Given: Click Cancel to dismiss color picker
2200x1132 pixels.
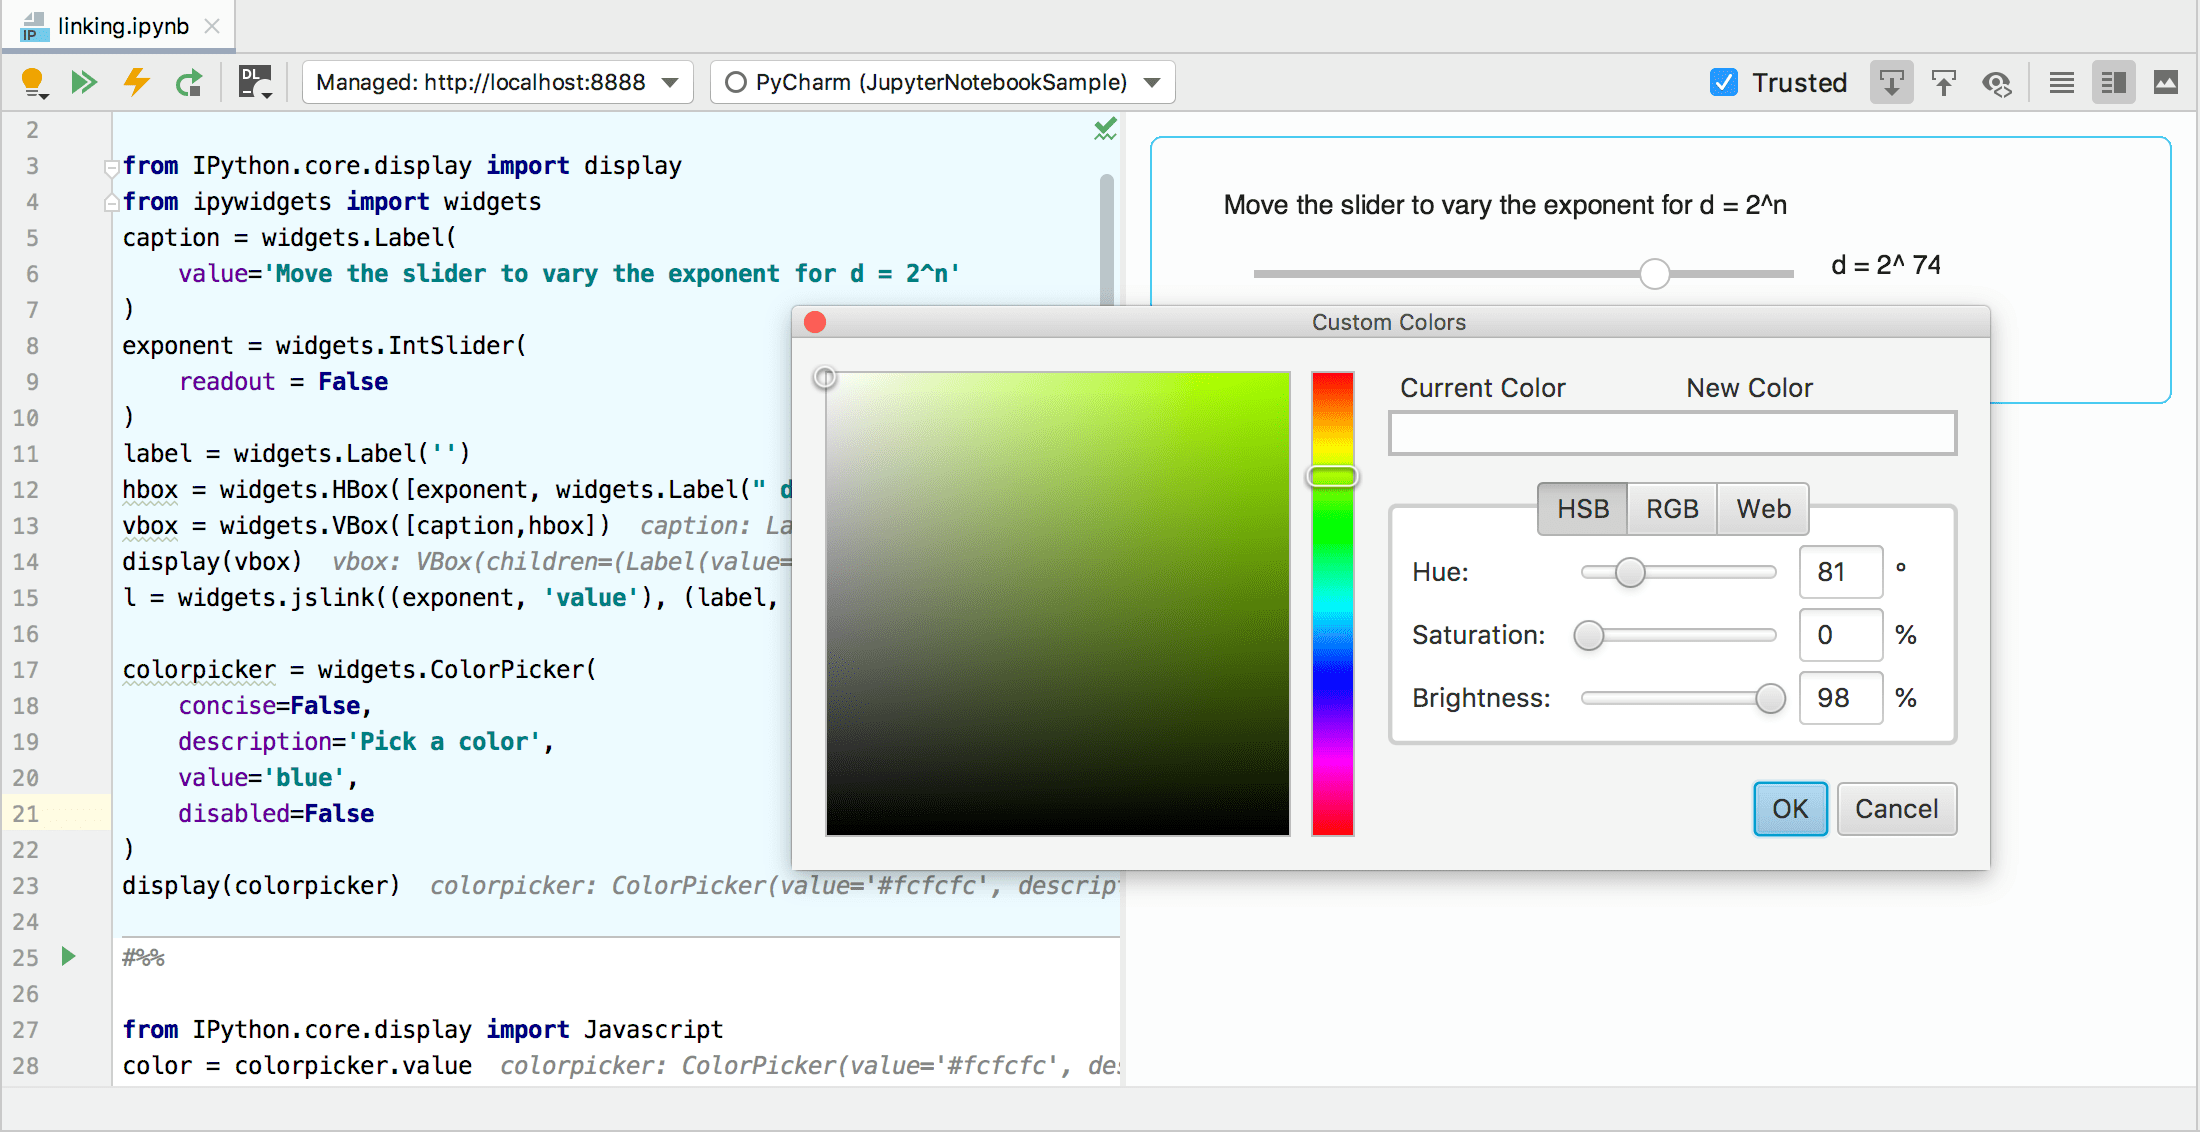Looking at the screenshot, I should click(1895, 807).
